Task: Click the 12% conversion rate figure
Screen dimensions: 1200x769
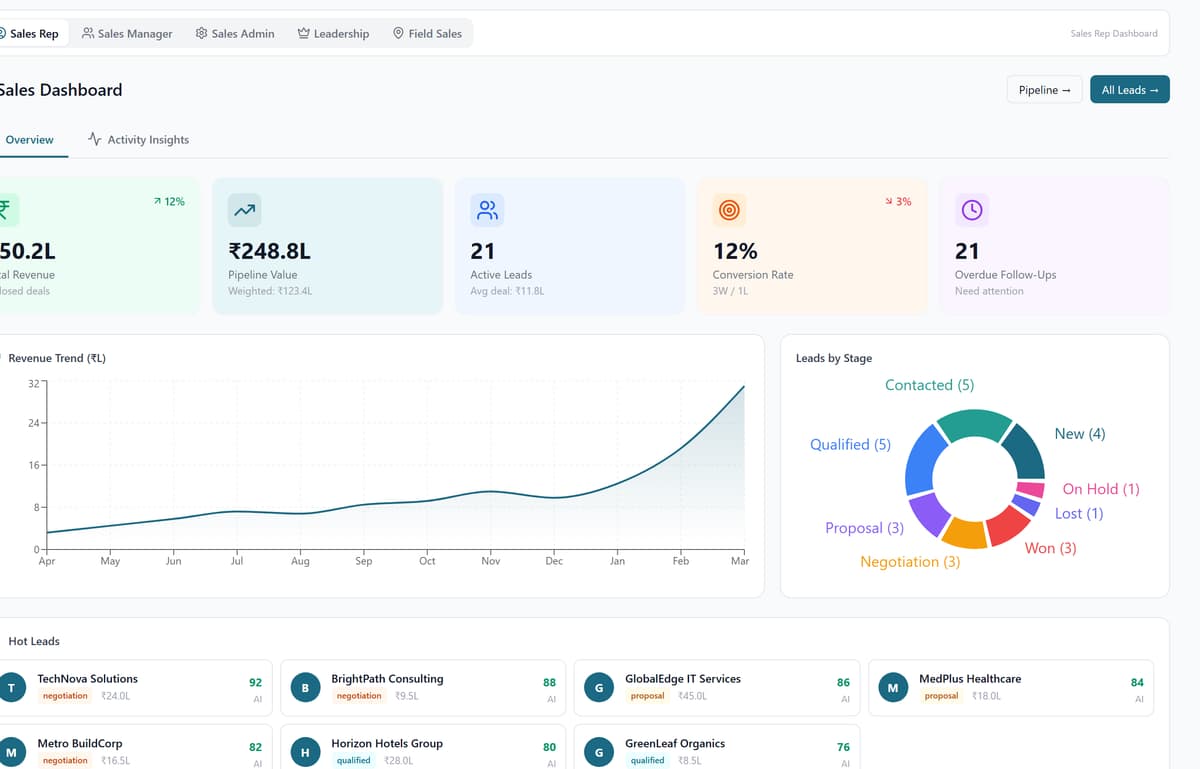Action: click(x=735, y=251)
